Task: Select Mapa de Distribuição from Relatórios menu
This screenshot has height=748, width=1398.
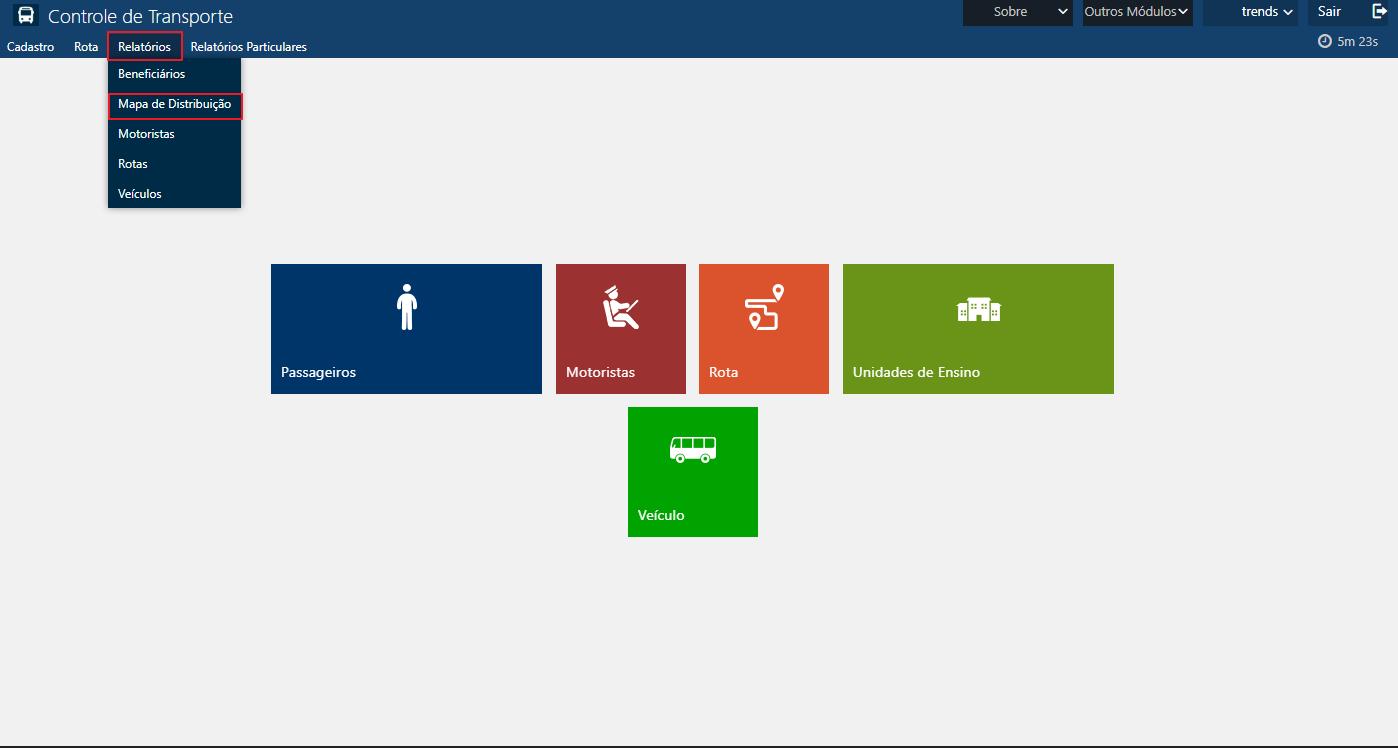Action: pyautogui.click(x=174, y=104)
